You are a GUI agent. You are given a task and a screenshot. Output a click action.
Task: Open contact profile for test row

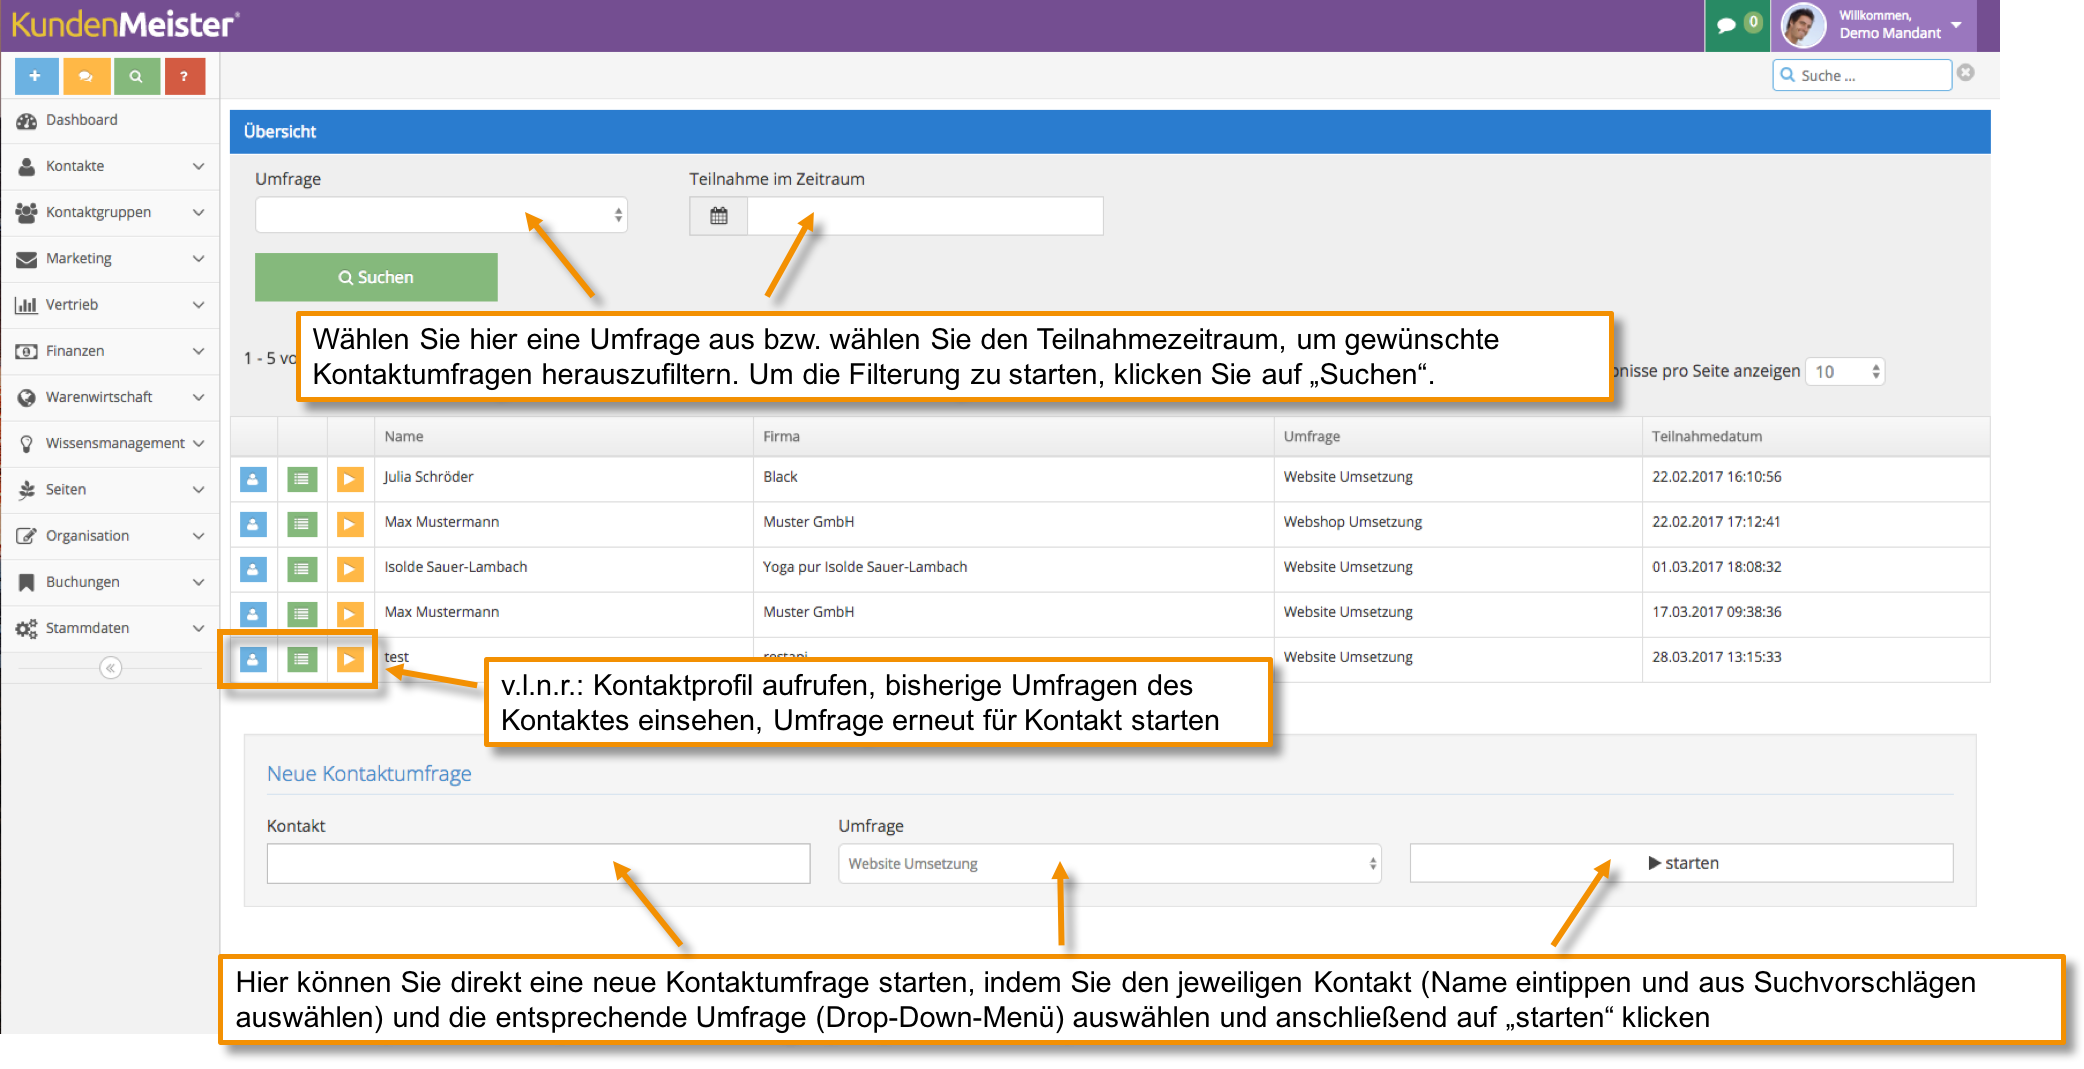[x=253, y=659]
